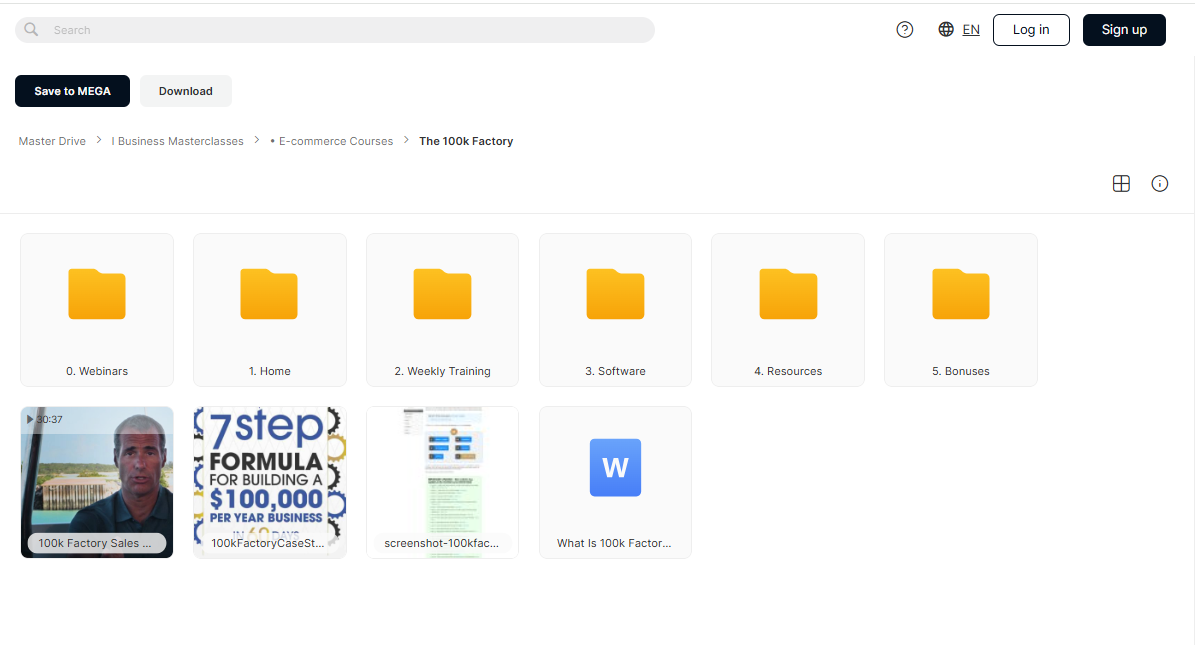Click the 4. Resources folder label
This screenshot has width=1195, height=645.
(x=788, y=371)
